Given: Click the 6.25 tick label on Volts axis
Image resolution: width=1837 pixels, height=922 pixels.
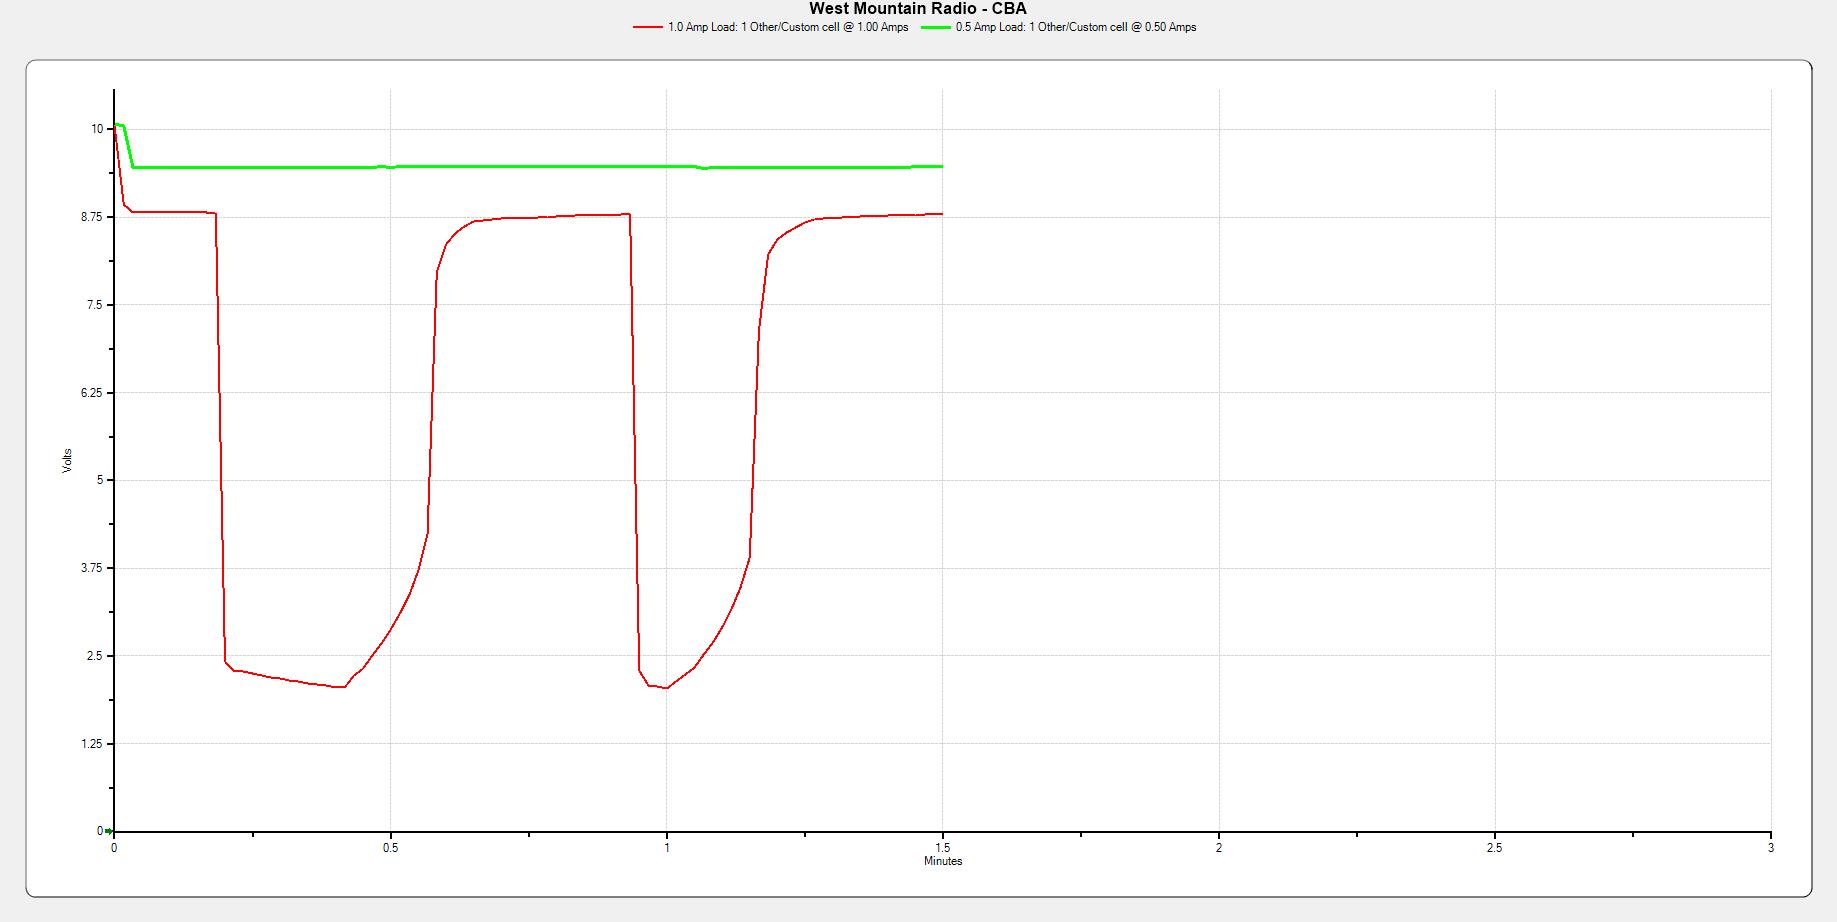Looking at the screenshot, I should tap(92, 393).
